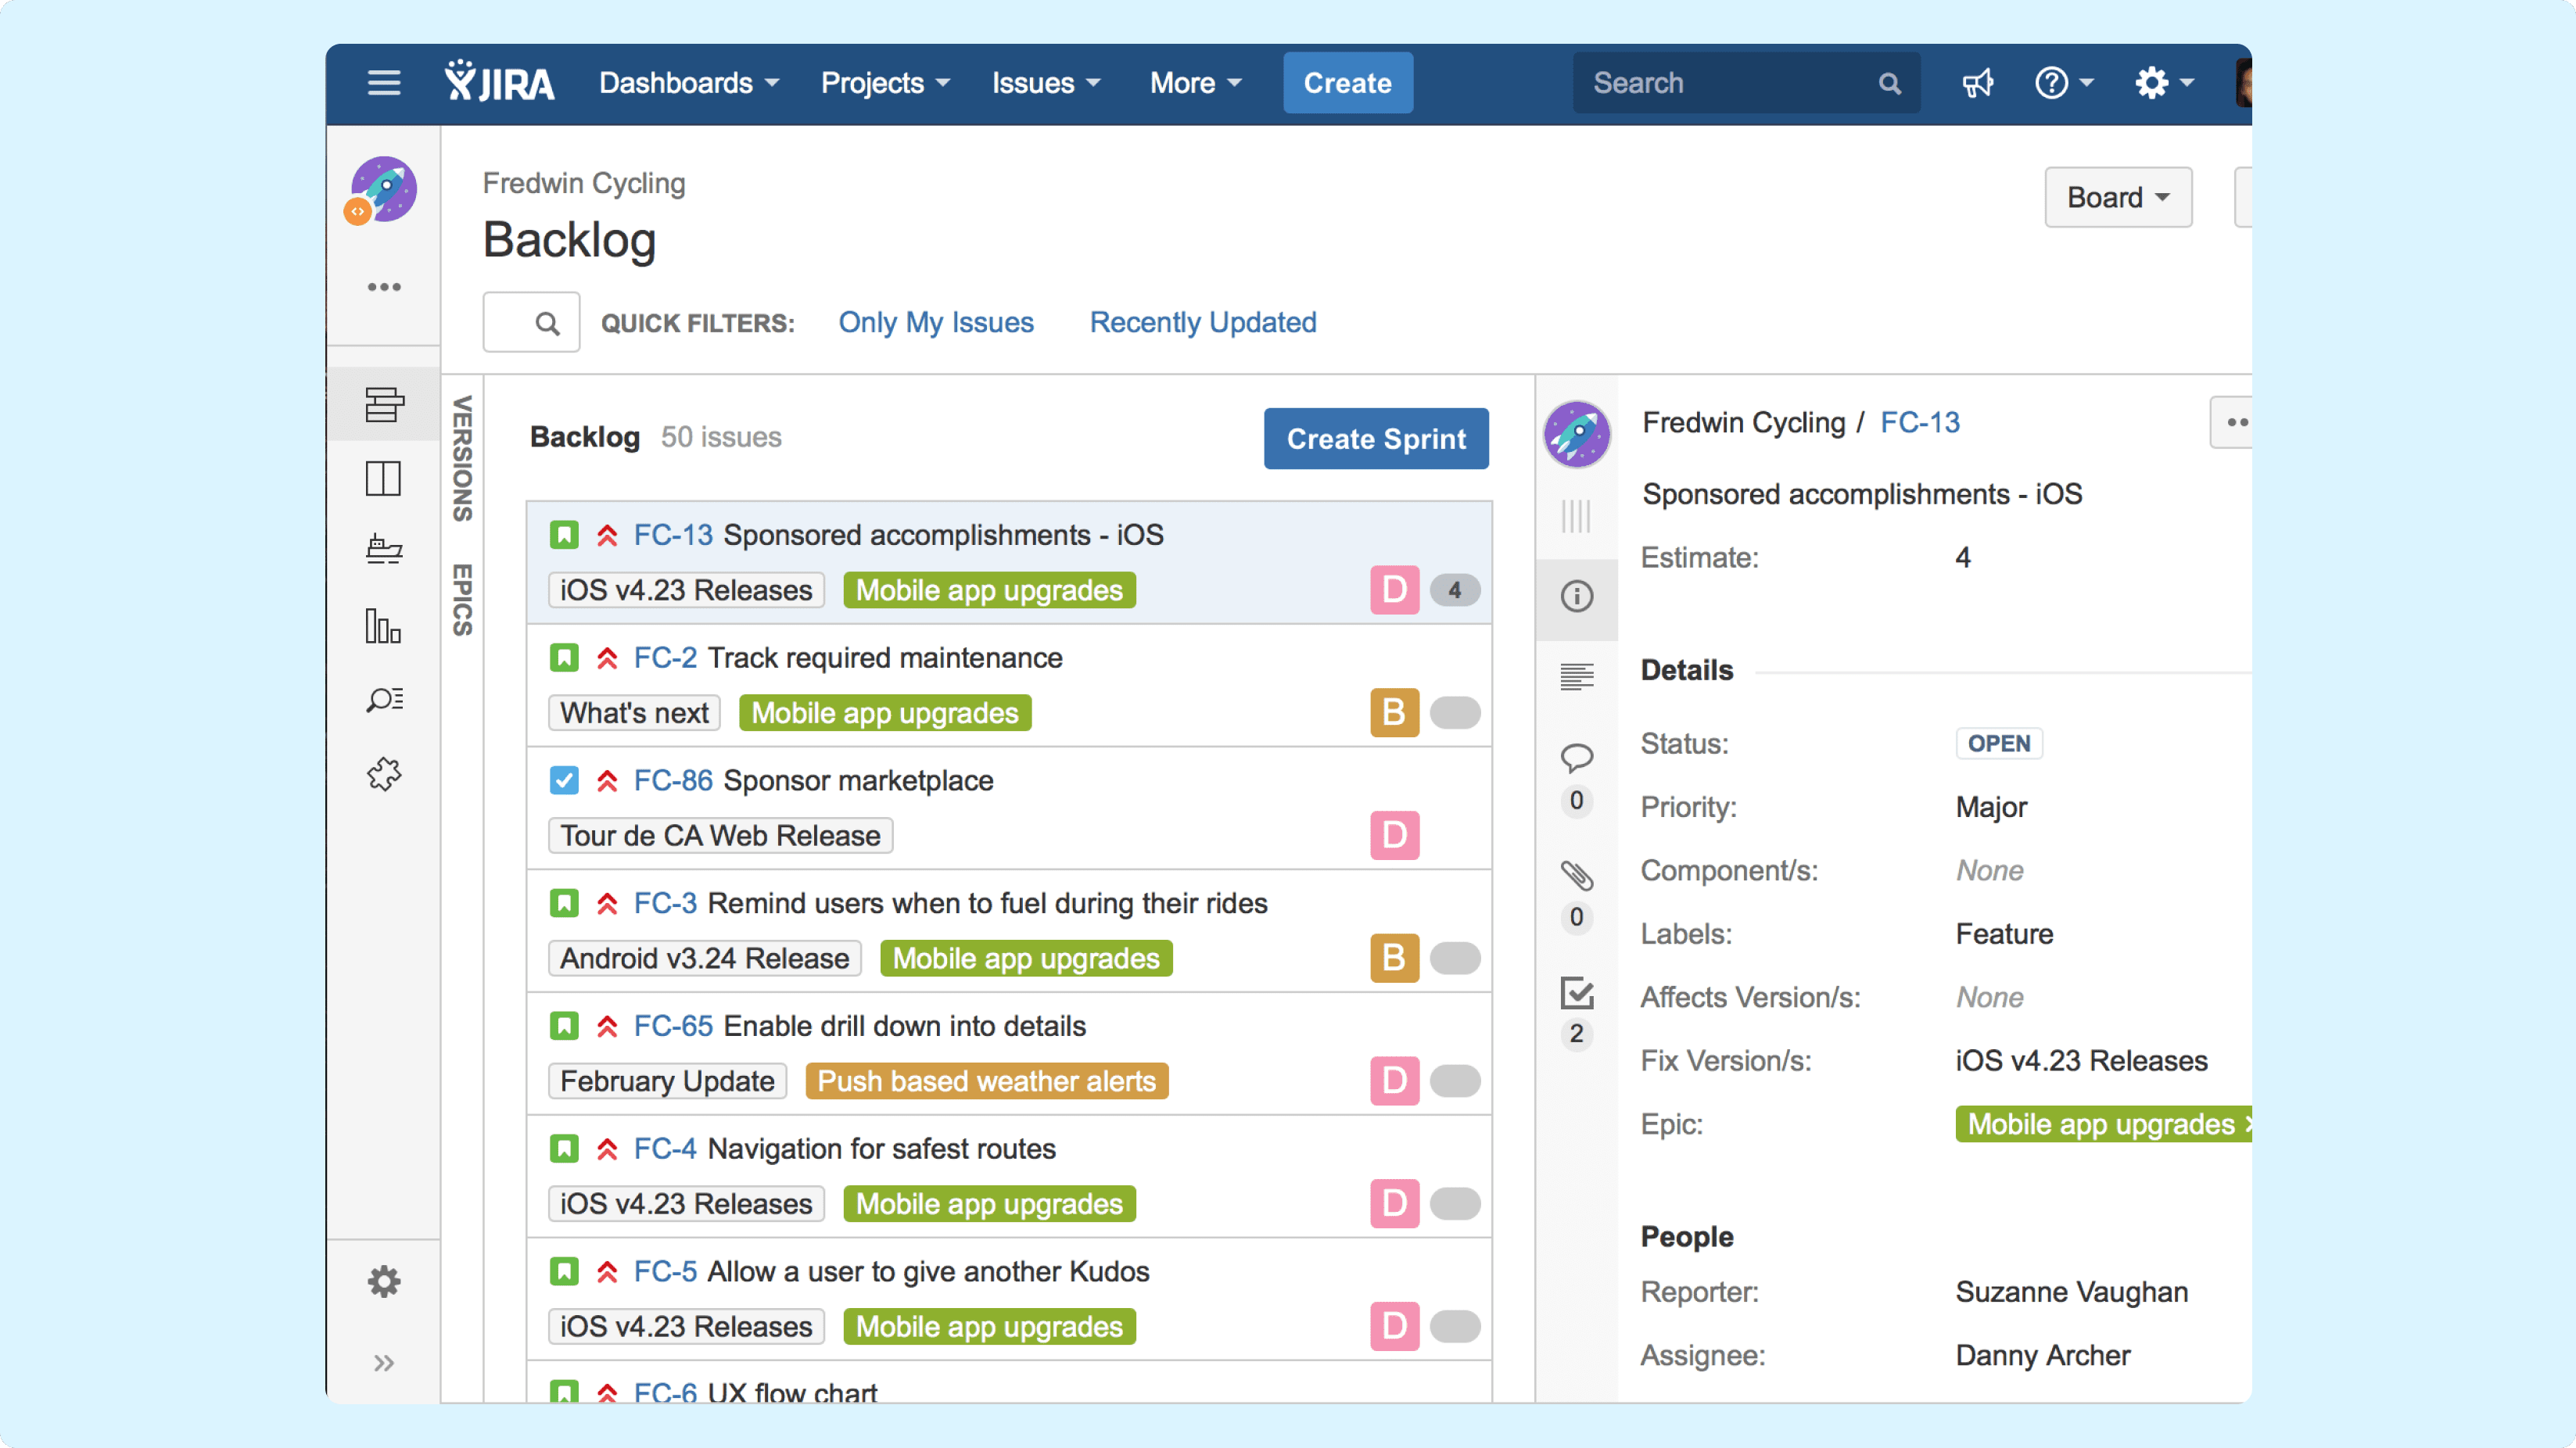
Task: Open the Reports bar chart icon in sidebar
Action: [384, 626]
